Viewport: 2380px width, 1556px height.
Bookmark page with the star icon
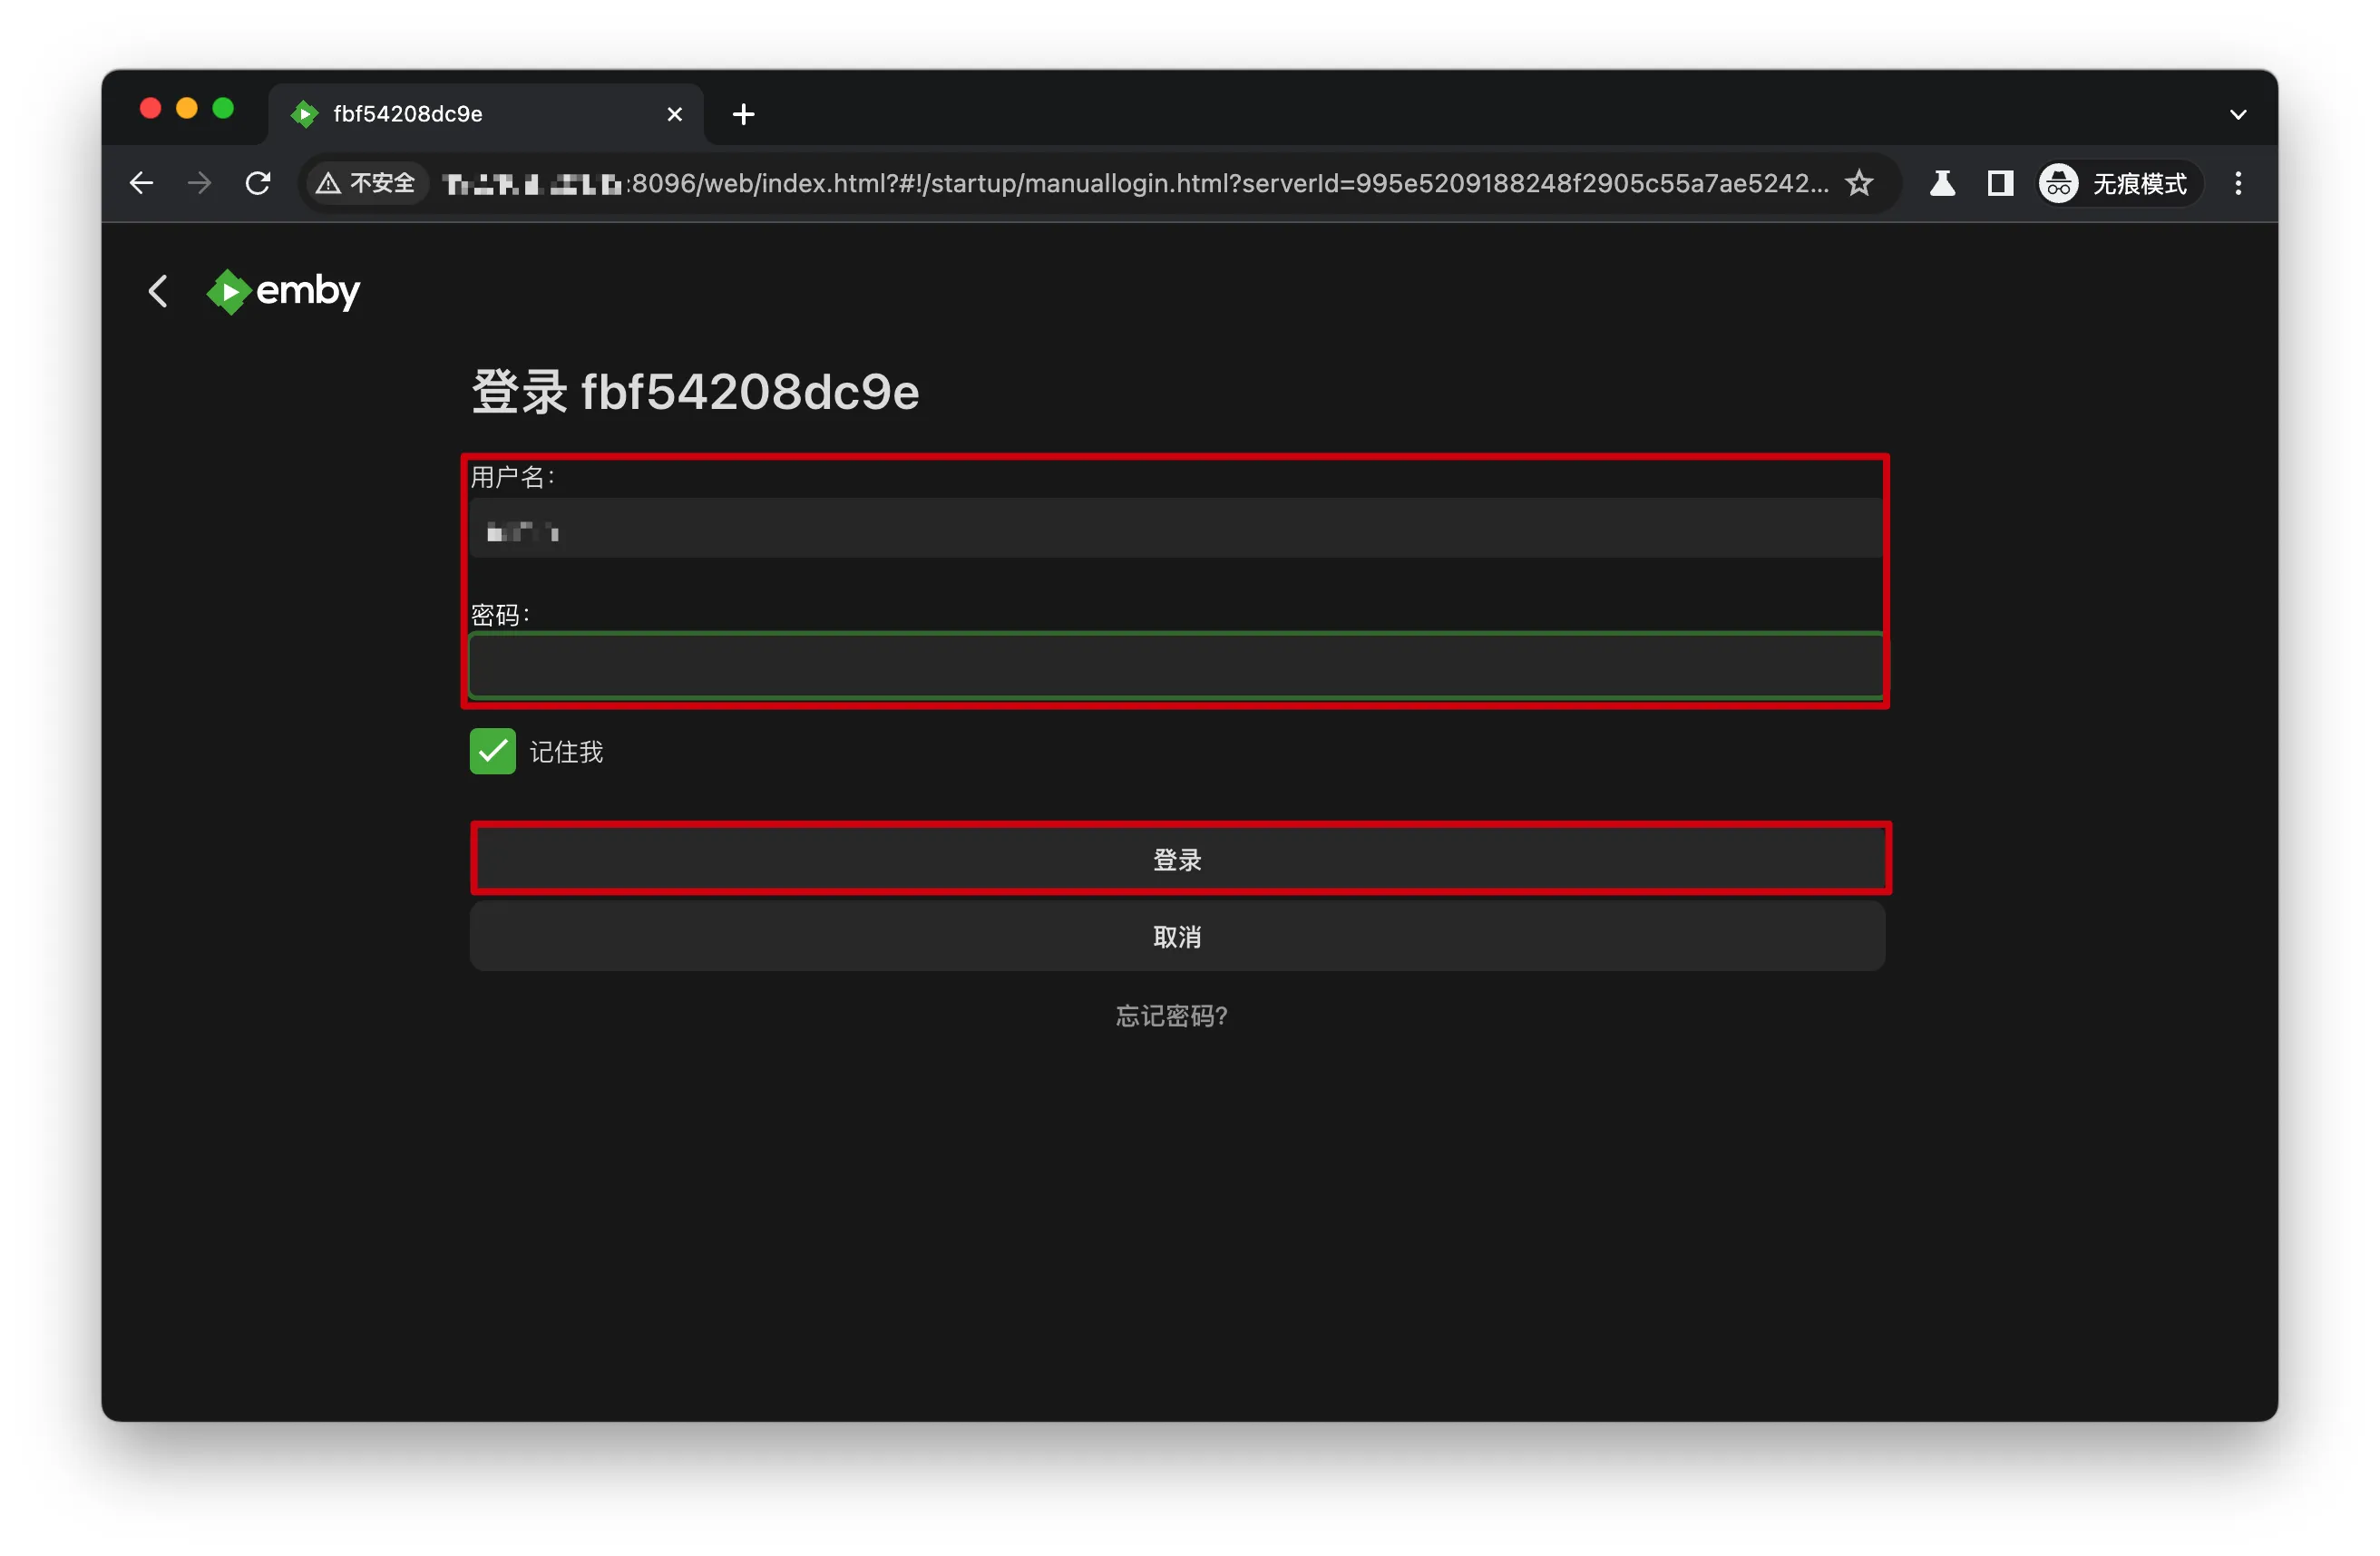point(1860,183)
